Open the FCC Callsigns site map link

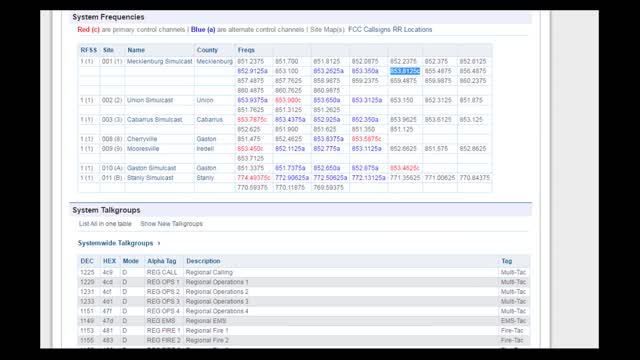click(369, 29)
